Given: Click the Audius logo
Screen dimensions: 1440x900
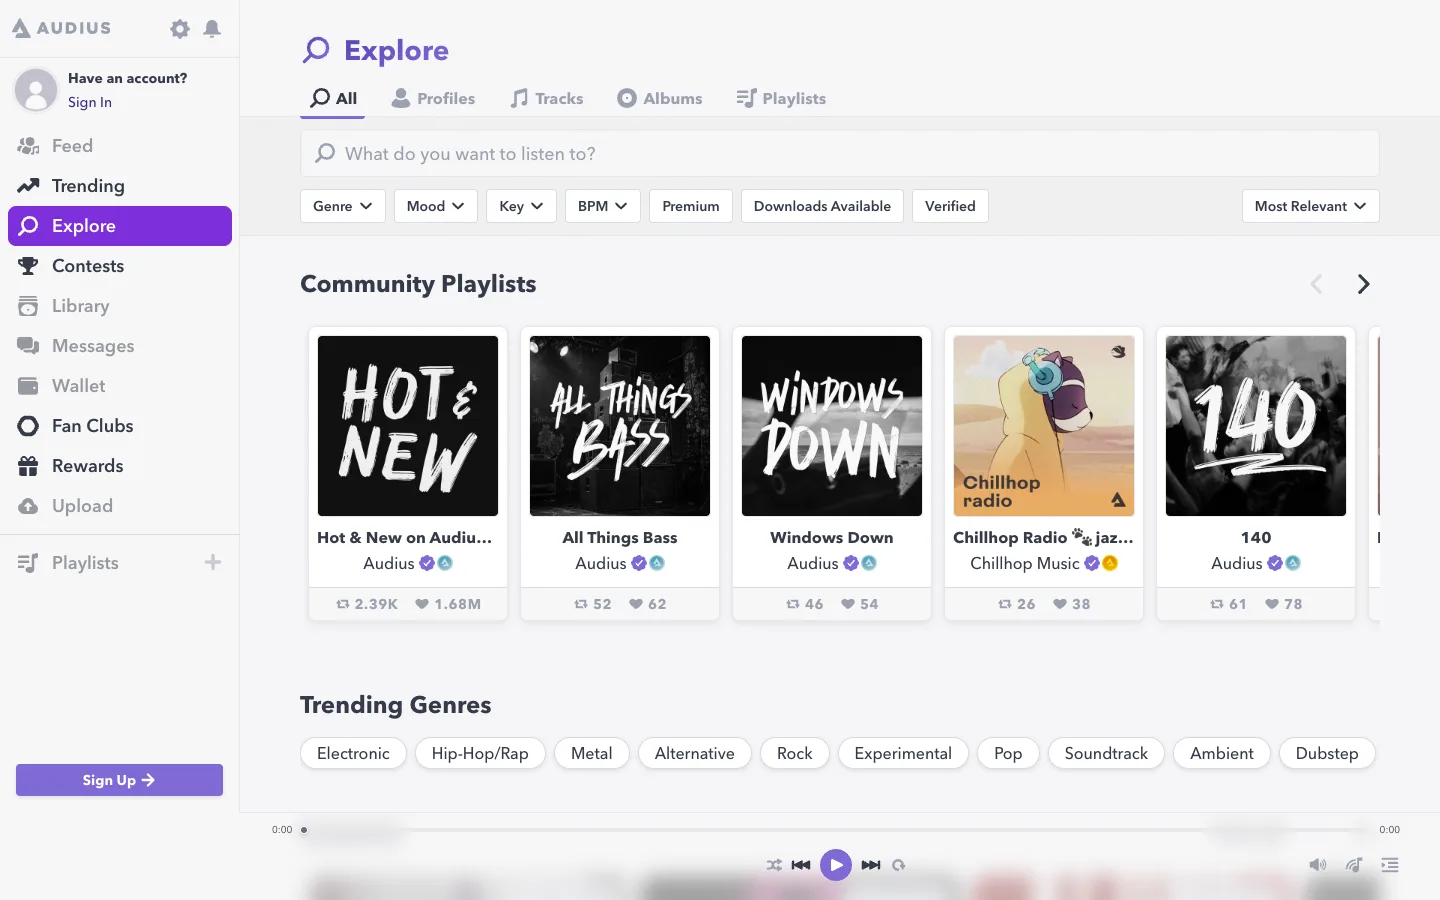Looking at the screenshot, I should pos(62,28).
